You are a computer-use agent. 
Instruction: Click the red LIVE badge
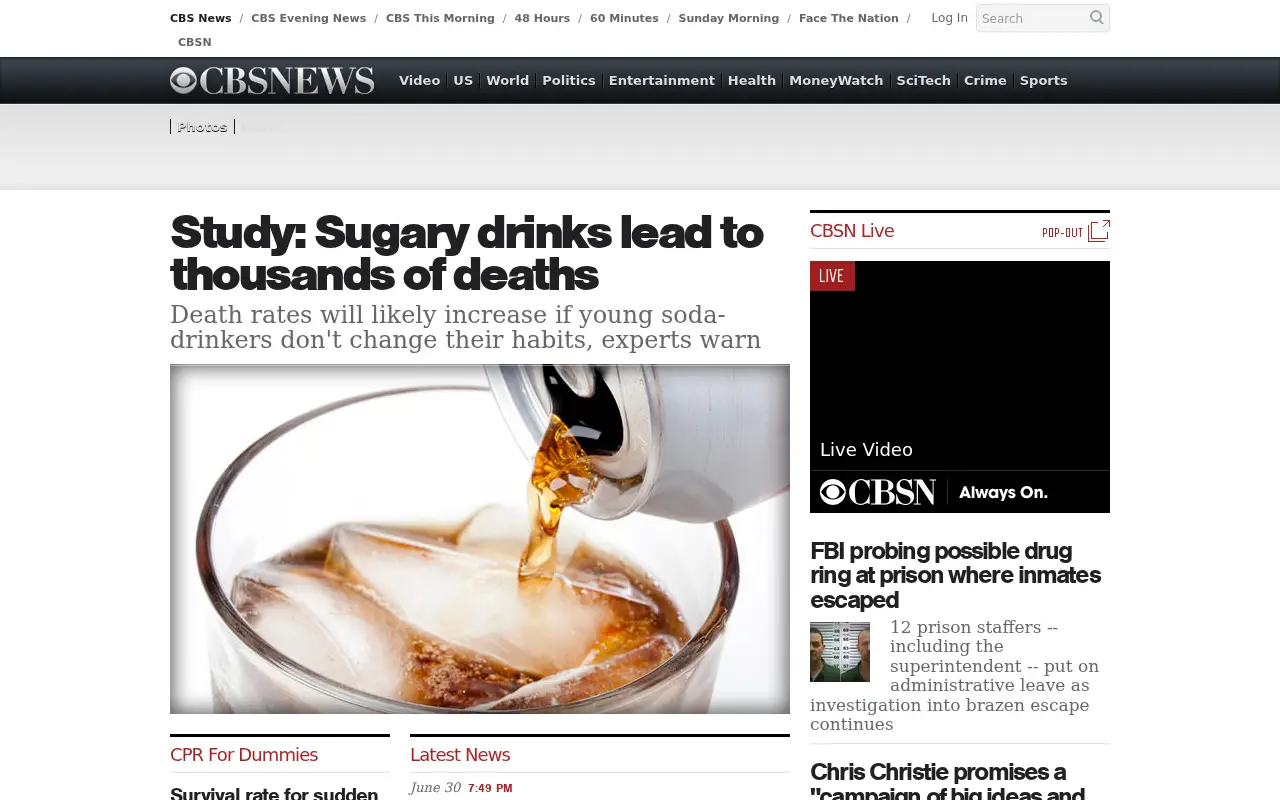point(832,276)
